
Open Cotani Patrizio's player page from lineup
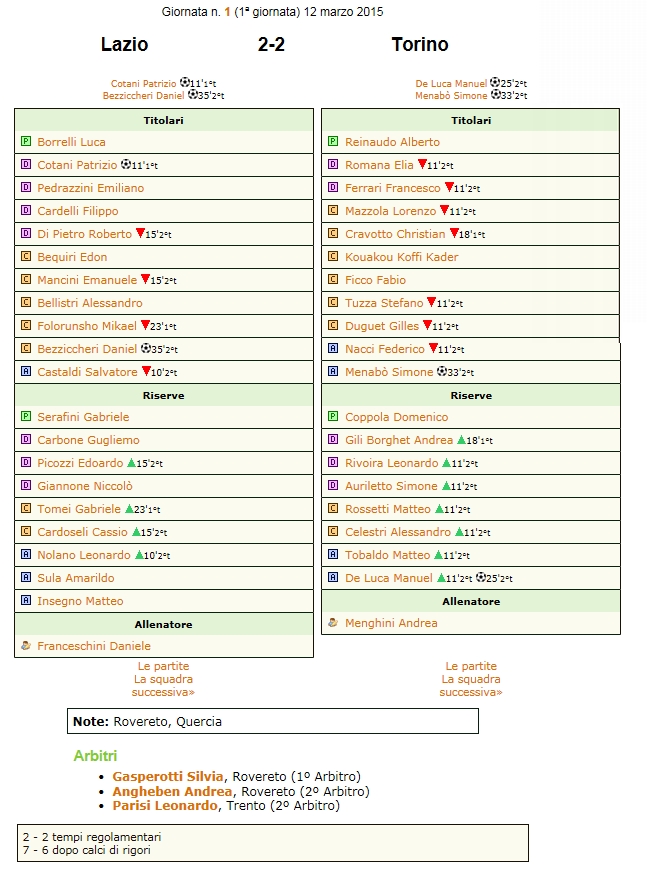click(77, 165)
